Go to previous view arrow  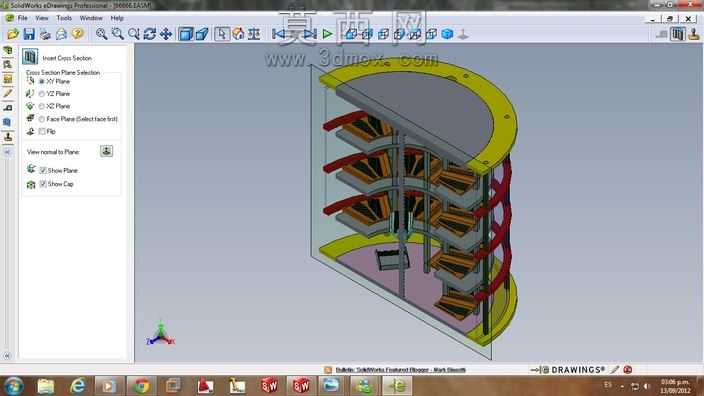pyautogui.click(x=279, y=34)
